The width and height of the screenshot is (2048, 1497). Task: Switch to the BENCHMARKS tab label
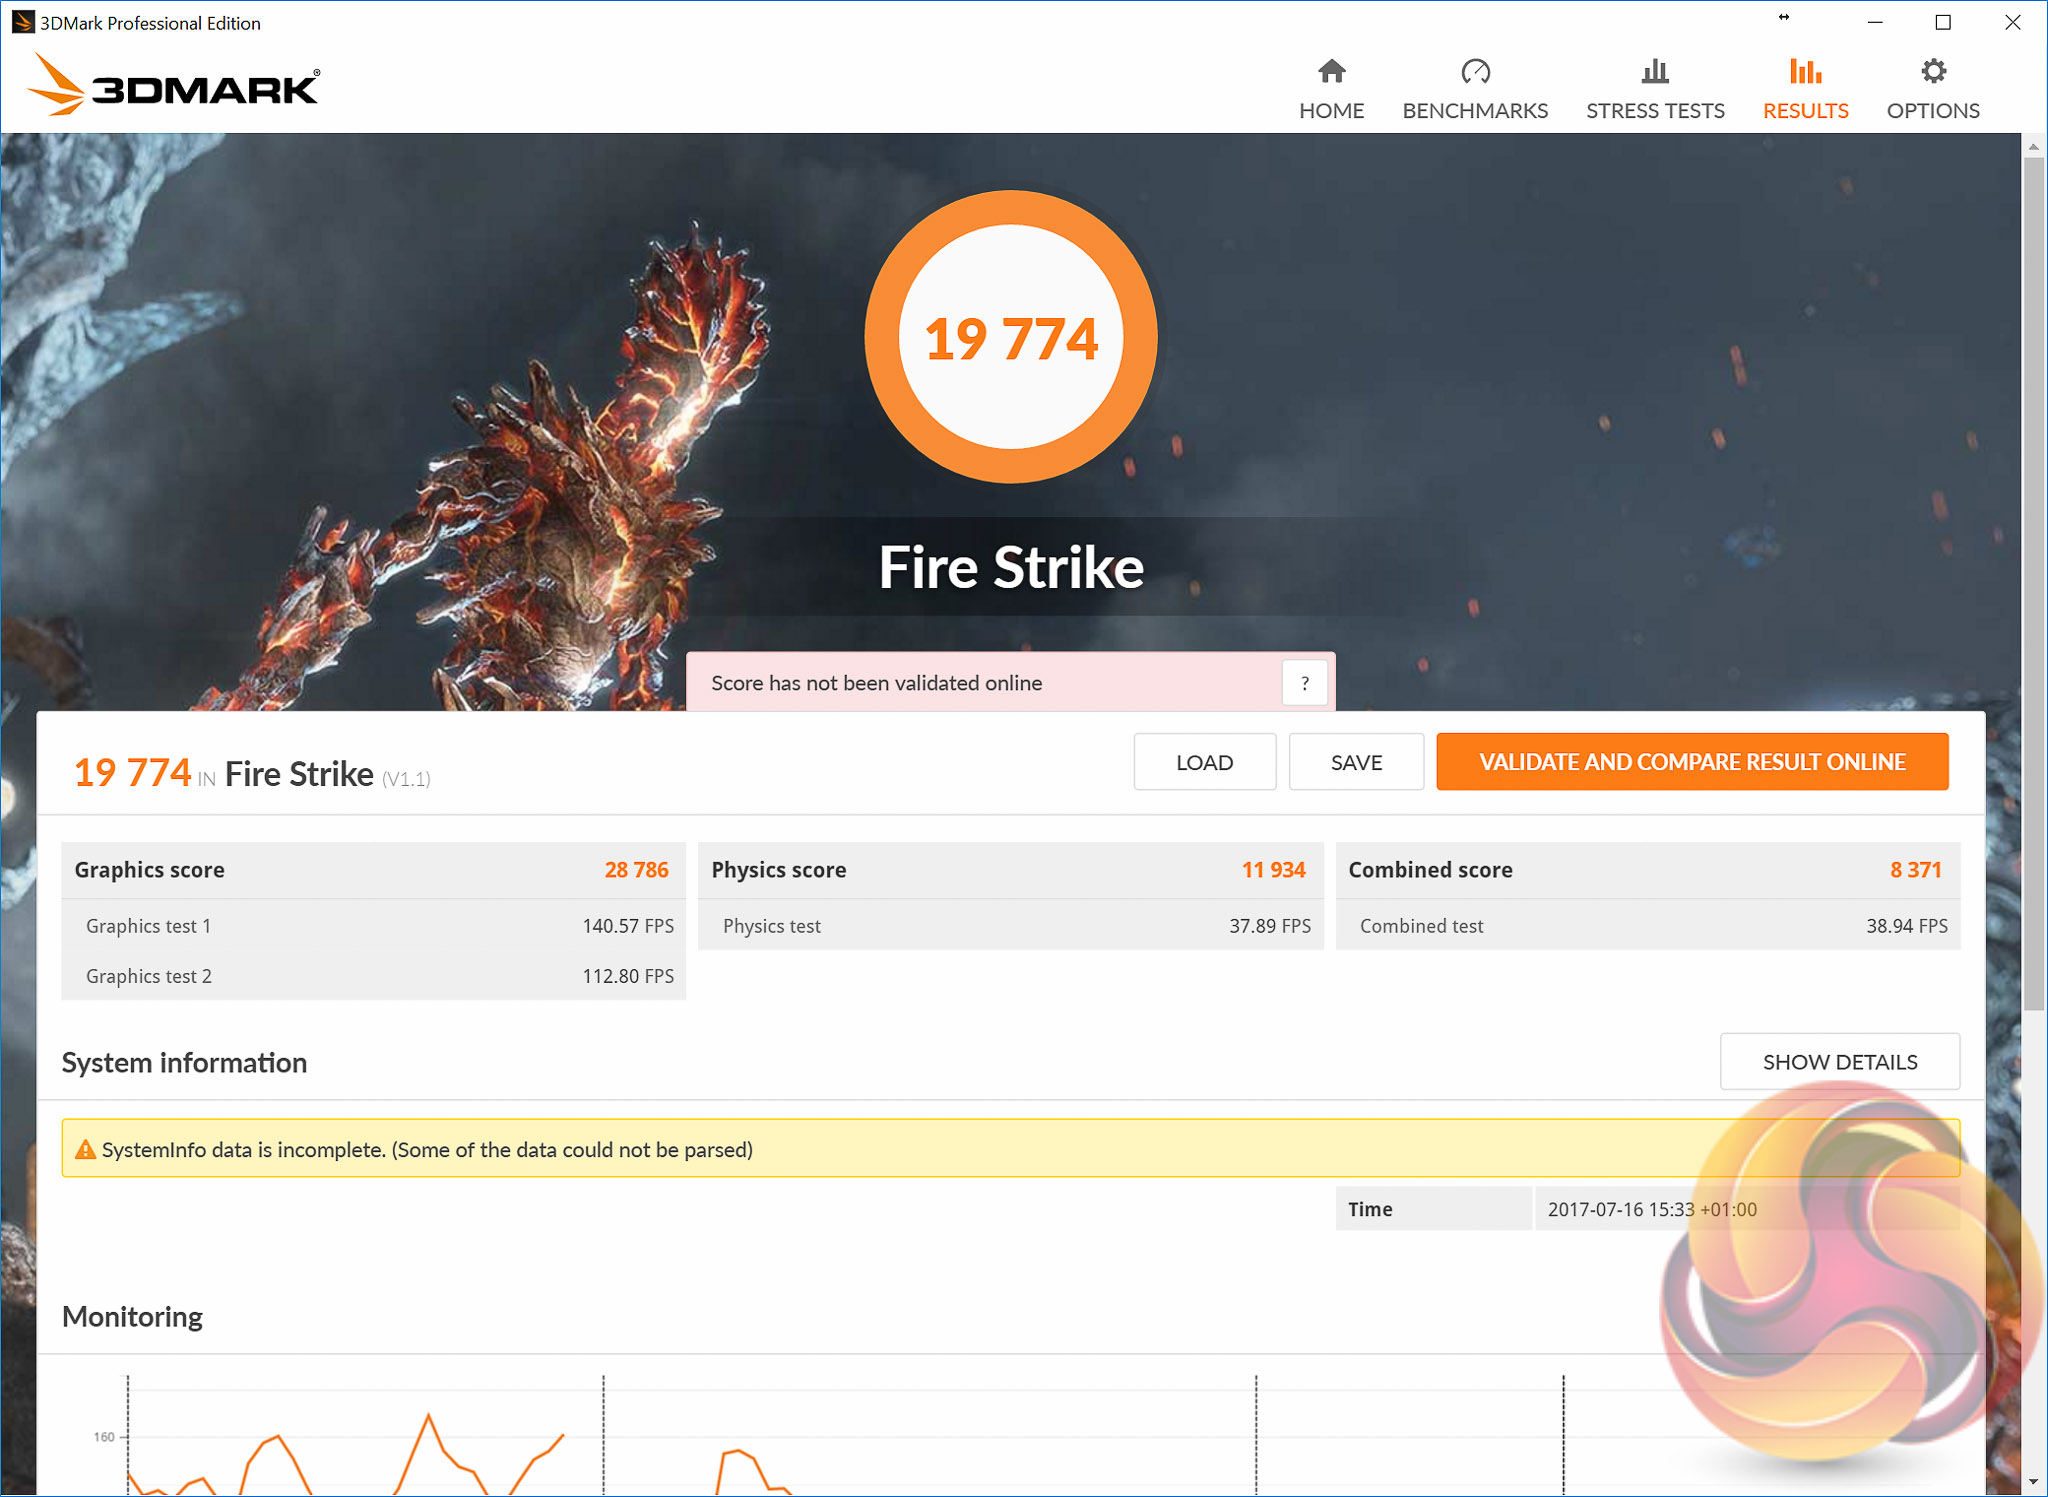pyautogui.click(x=1475, y=111)
